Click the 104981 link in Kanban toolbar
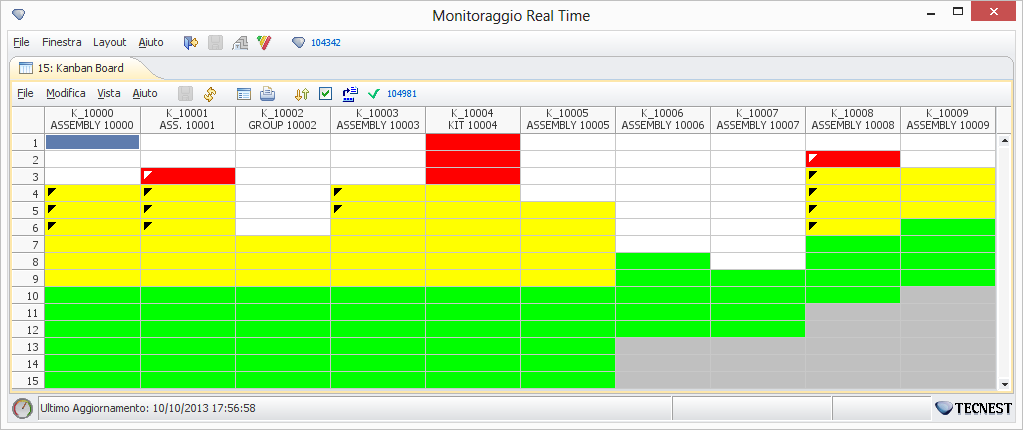Image resolution: width=1023 pixels, height=430 pixels. pos(402,94)
